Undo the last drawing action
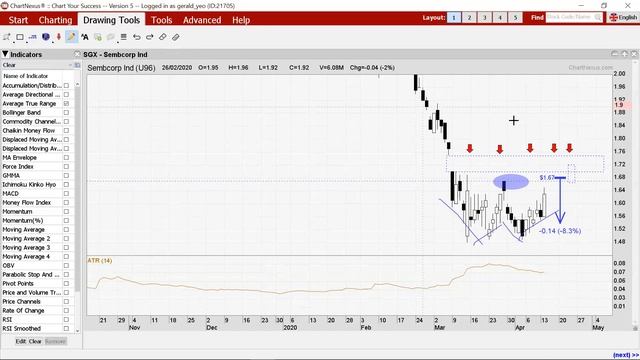This screenshot has height=360, width=640. 137,37
